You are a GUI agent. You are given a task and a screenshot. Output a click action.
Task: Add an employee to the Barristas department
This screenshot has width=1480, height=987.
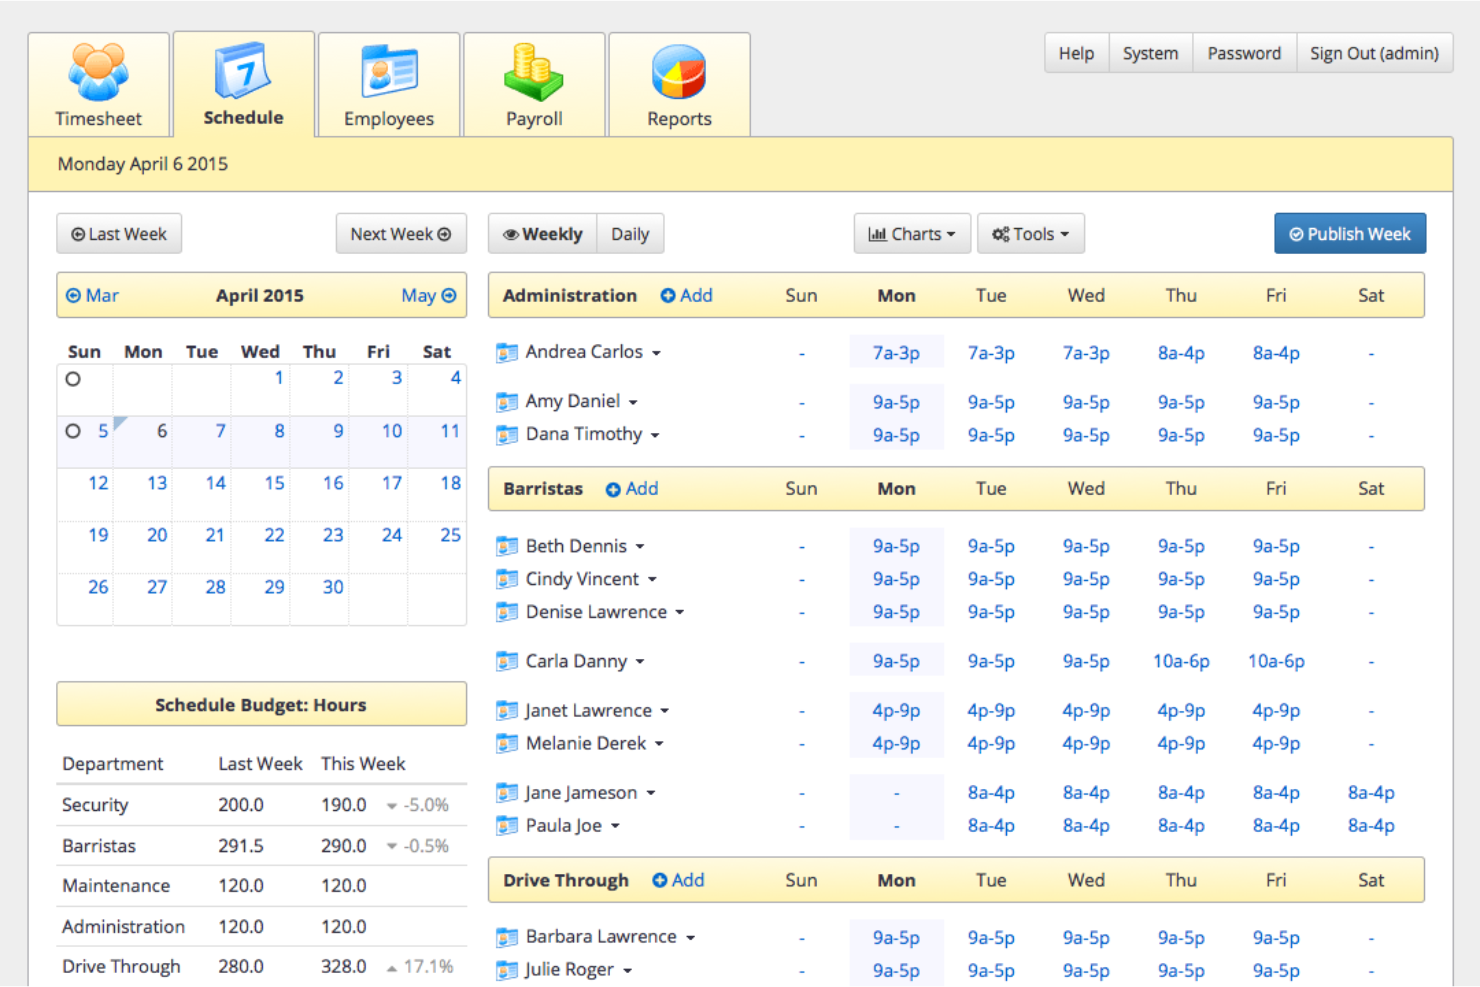point(631,489)
